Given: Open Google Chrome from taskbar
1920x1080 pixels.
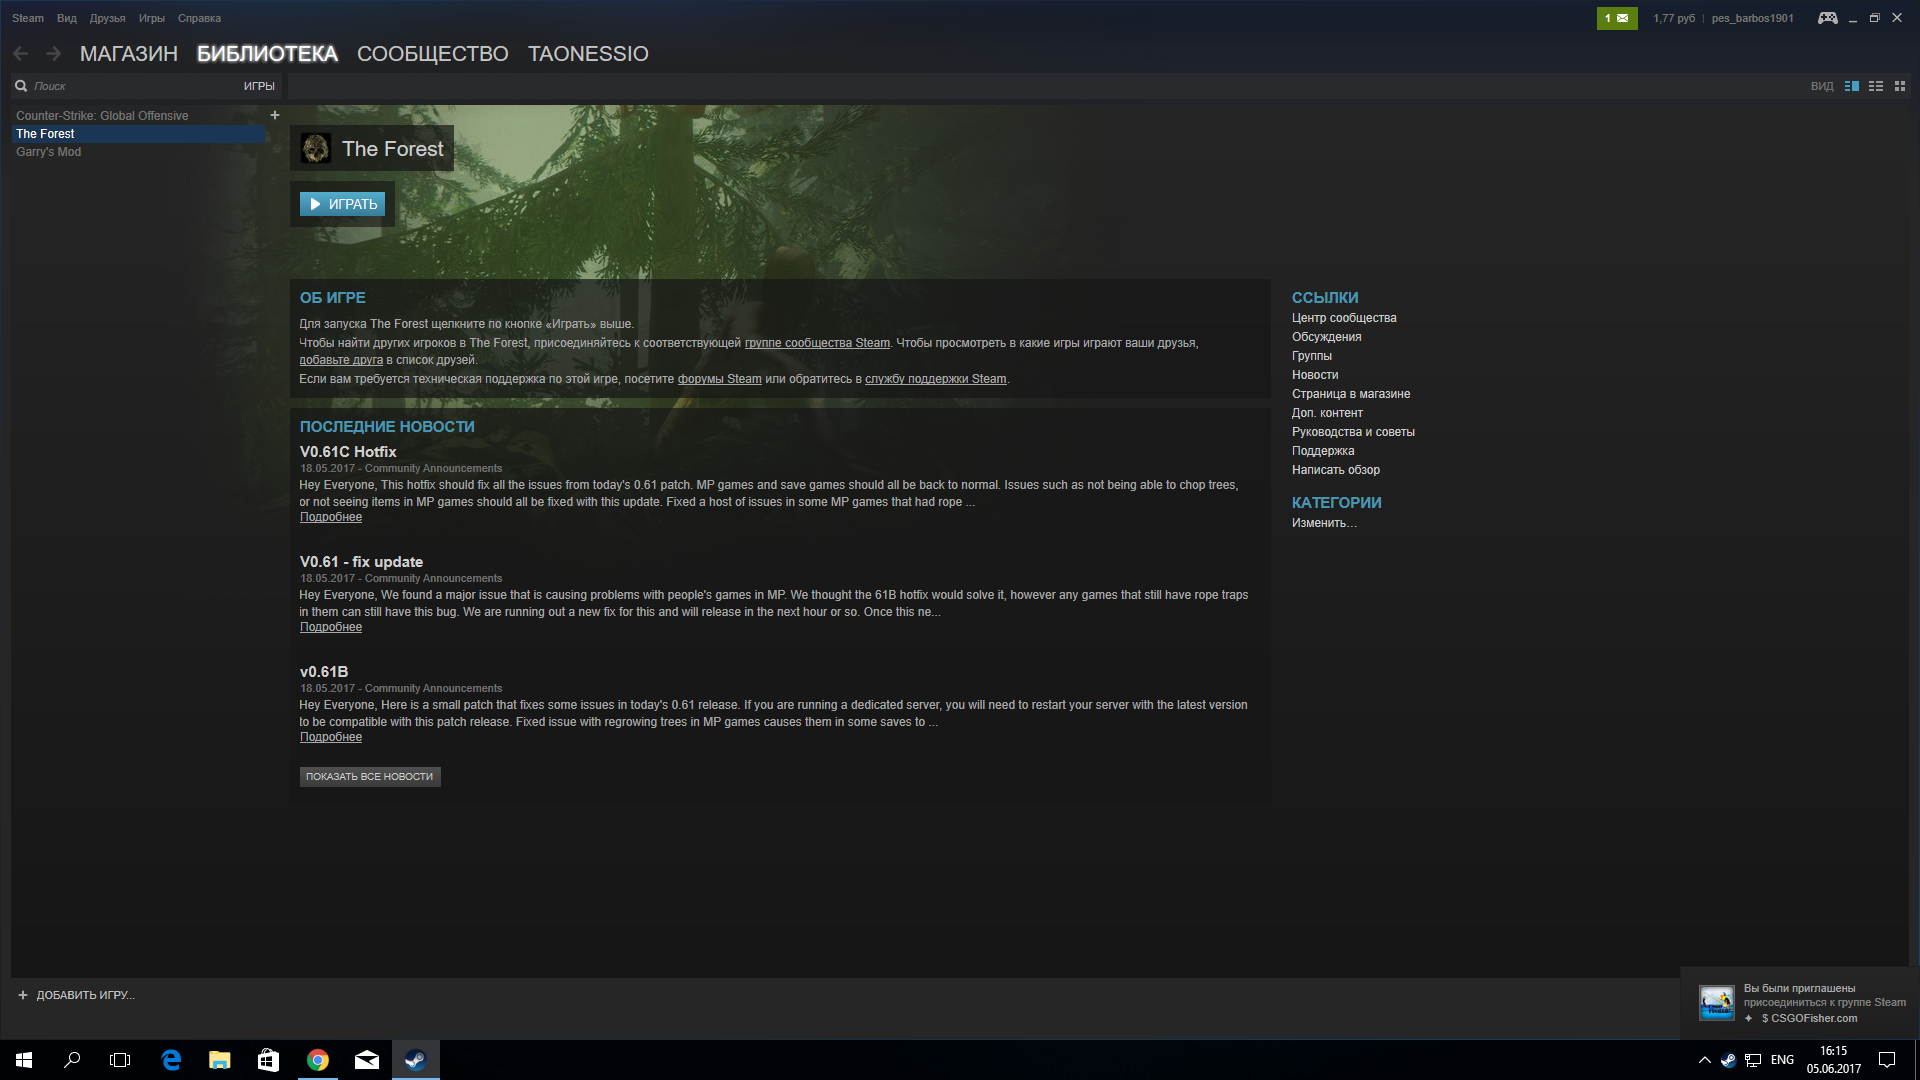Looking at the screenshot, I should (x=317, y=1060).
